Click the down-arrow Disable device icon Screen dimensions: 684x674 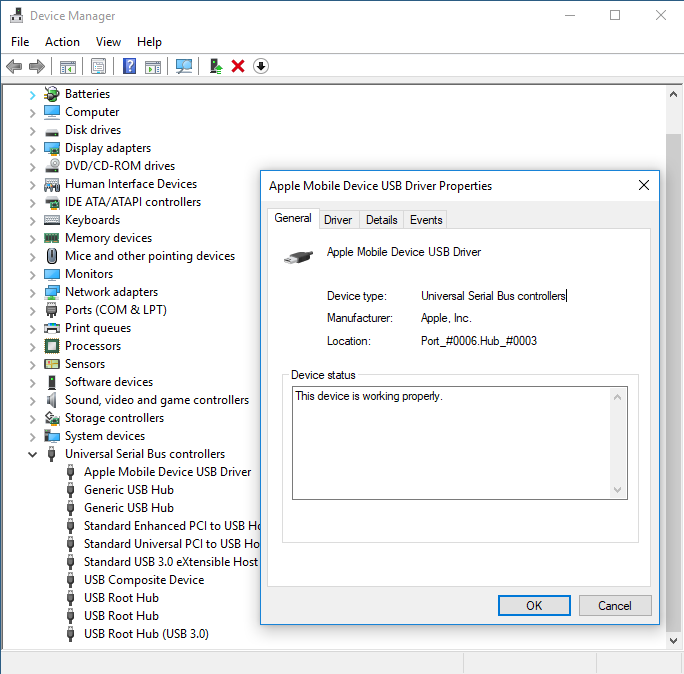point(261,66)
